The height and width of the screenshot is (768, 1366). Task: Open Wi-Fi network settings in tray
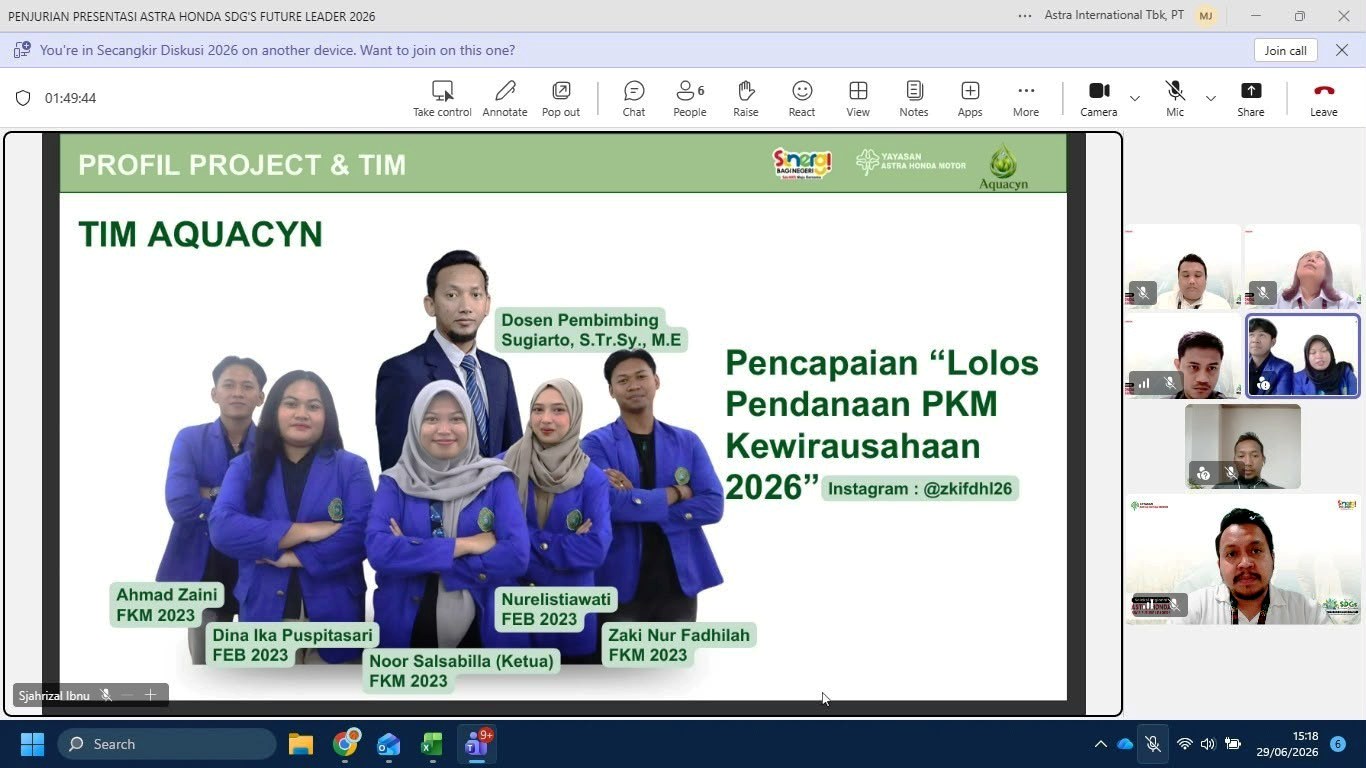point(1185,744)
